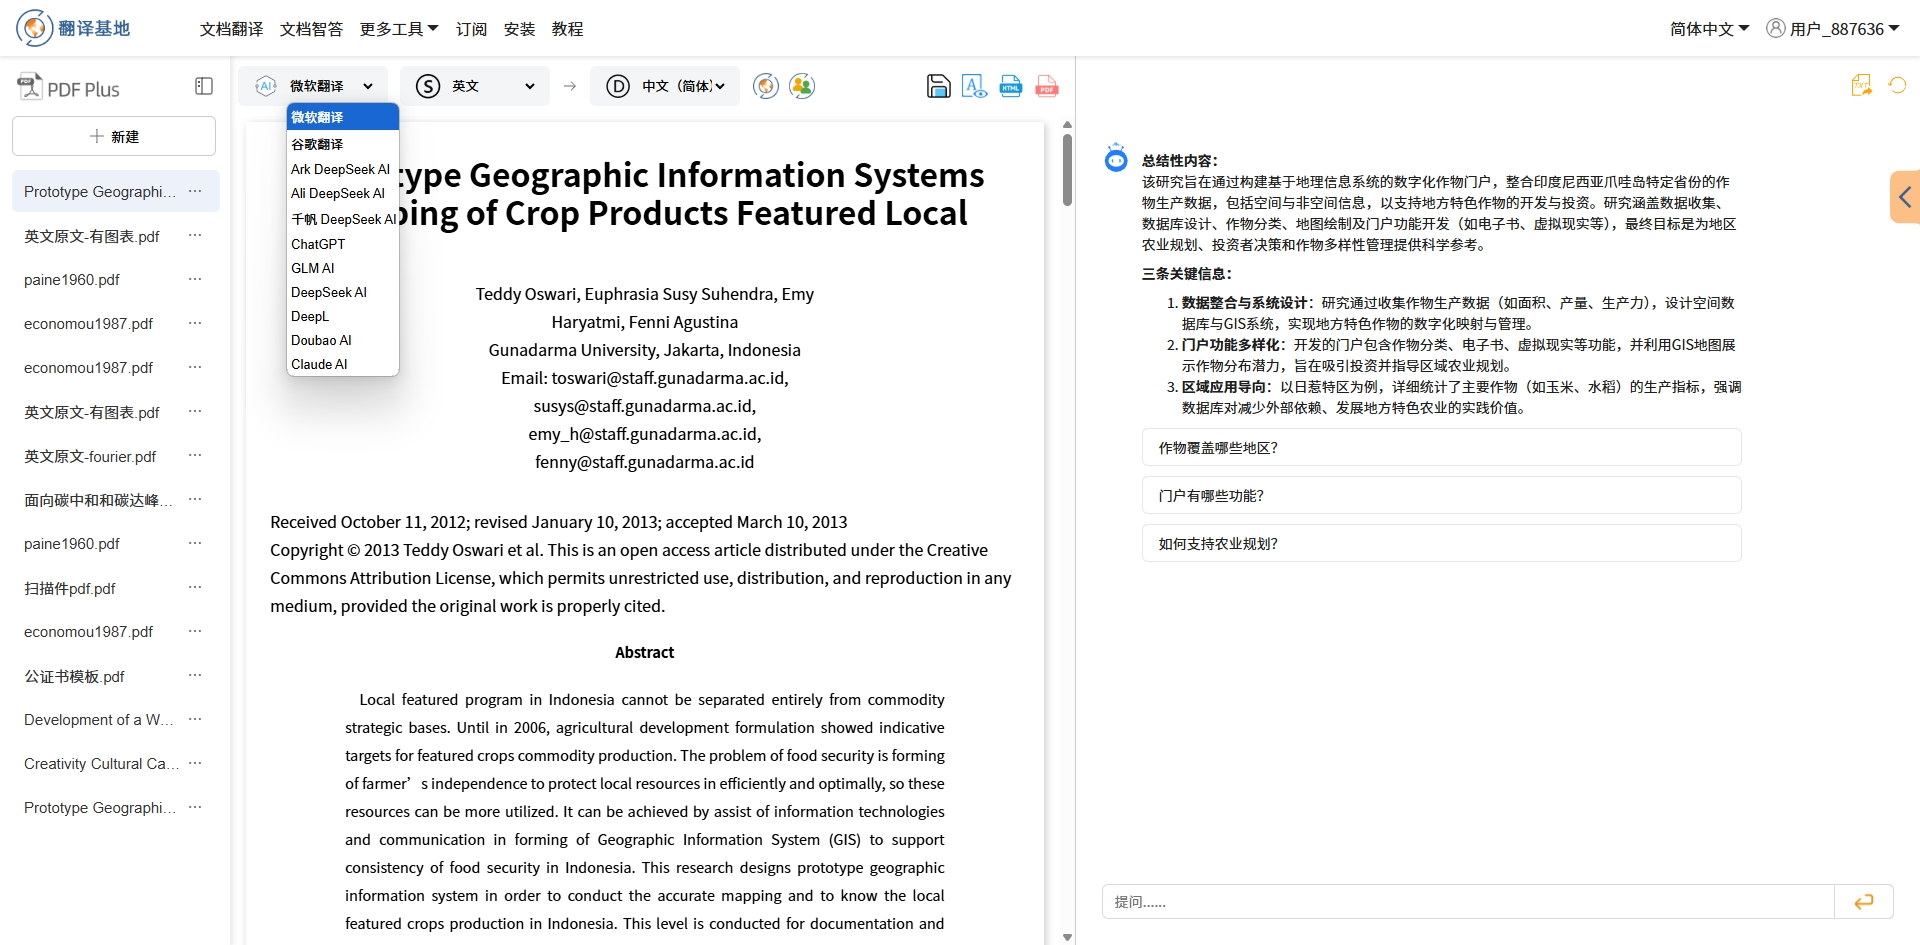This screenshot has height=945, width=1920.
Task: Open more options for 面向碳中和和碳达峰 file
Action: [x=195, y=499]
